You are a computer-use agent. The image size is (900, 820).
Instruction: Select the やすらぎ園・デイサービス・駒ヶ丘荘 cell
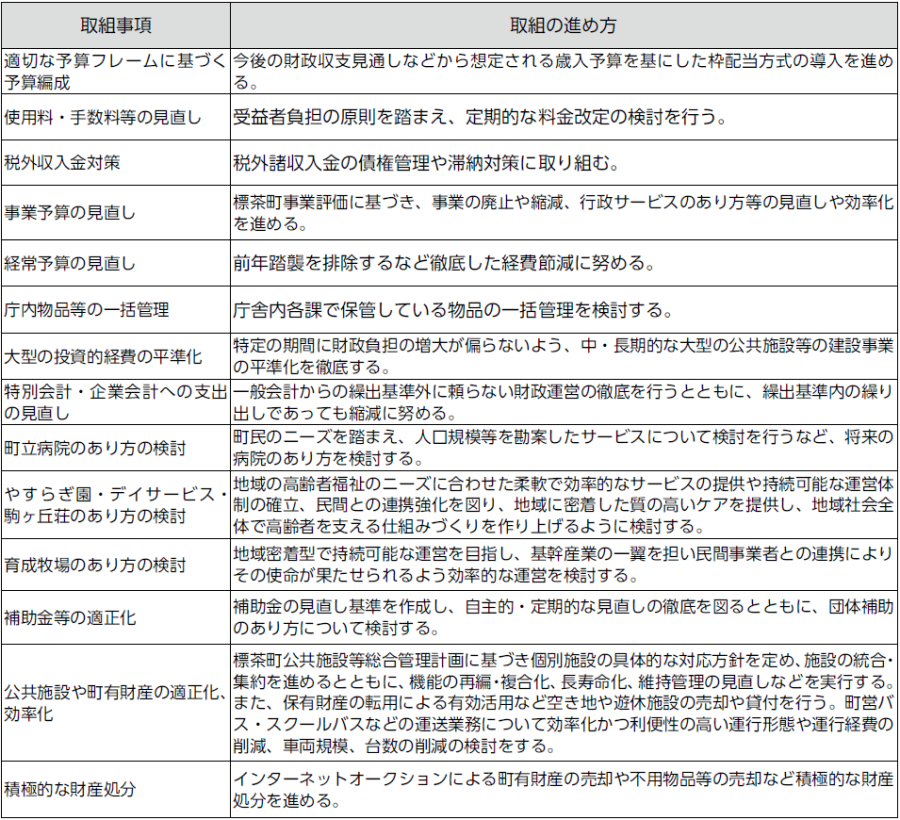pos(115,505)
